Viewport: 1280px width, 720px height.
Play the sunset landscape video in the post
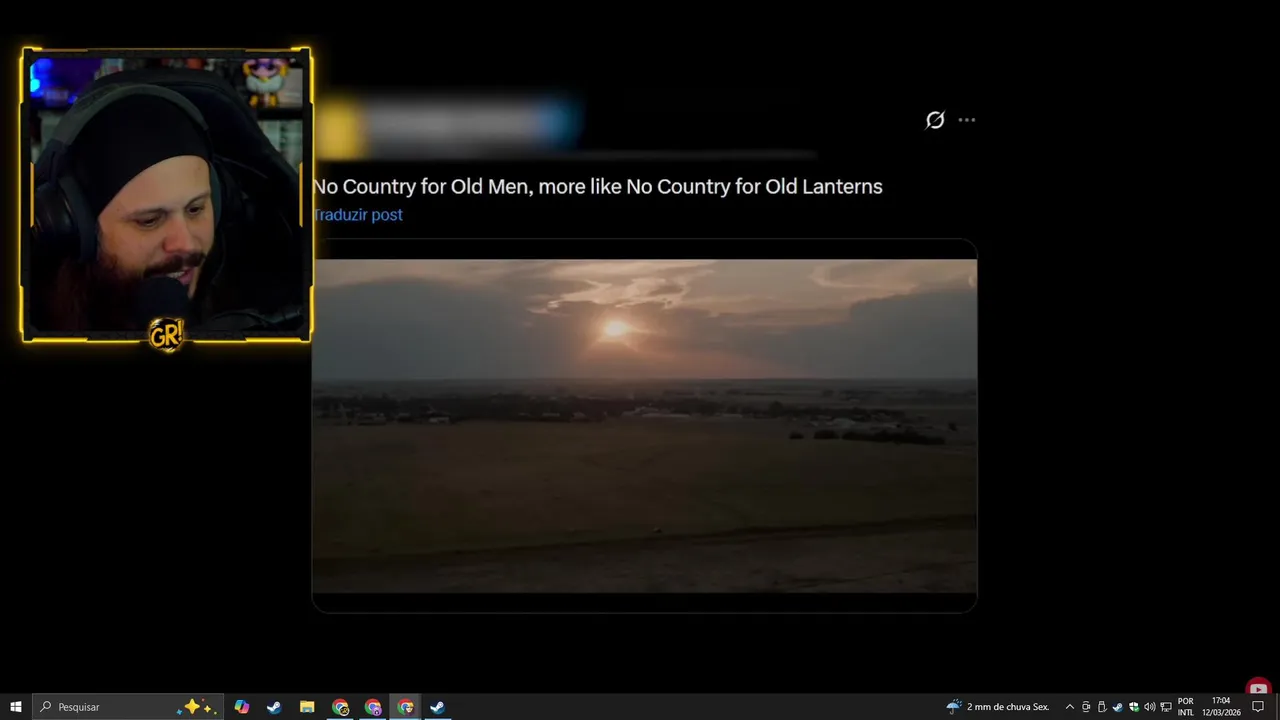[x=645, y=426]
